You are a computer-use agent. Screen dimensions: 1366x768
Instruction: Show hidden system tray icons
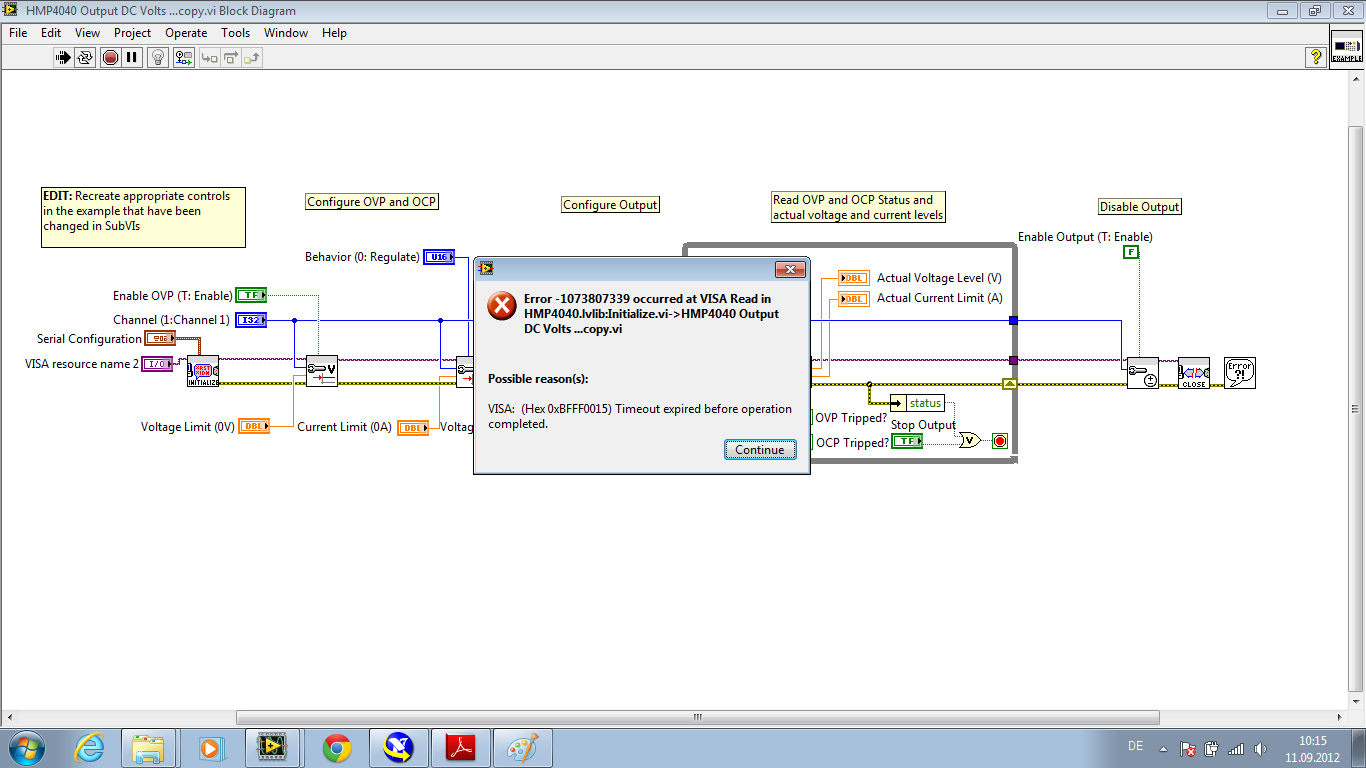tap(1162, 748)
